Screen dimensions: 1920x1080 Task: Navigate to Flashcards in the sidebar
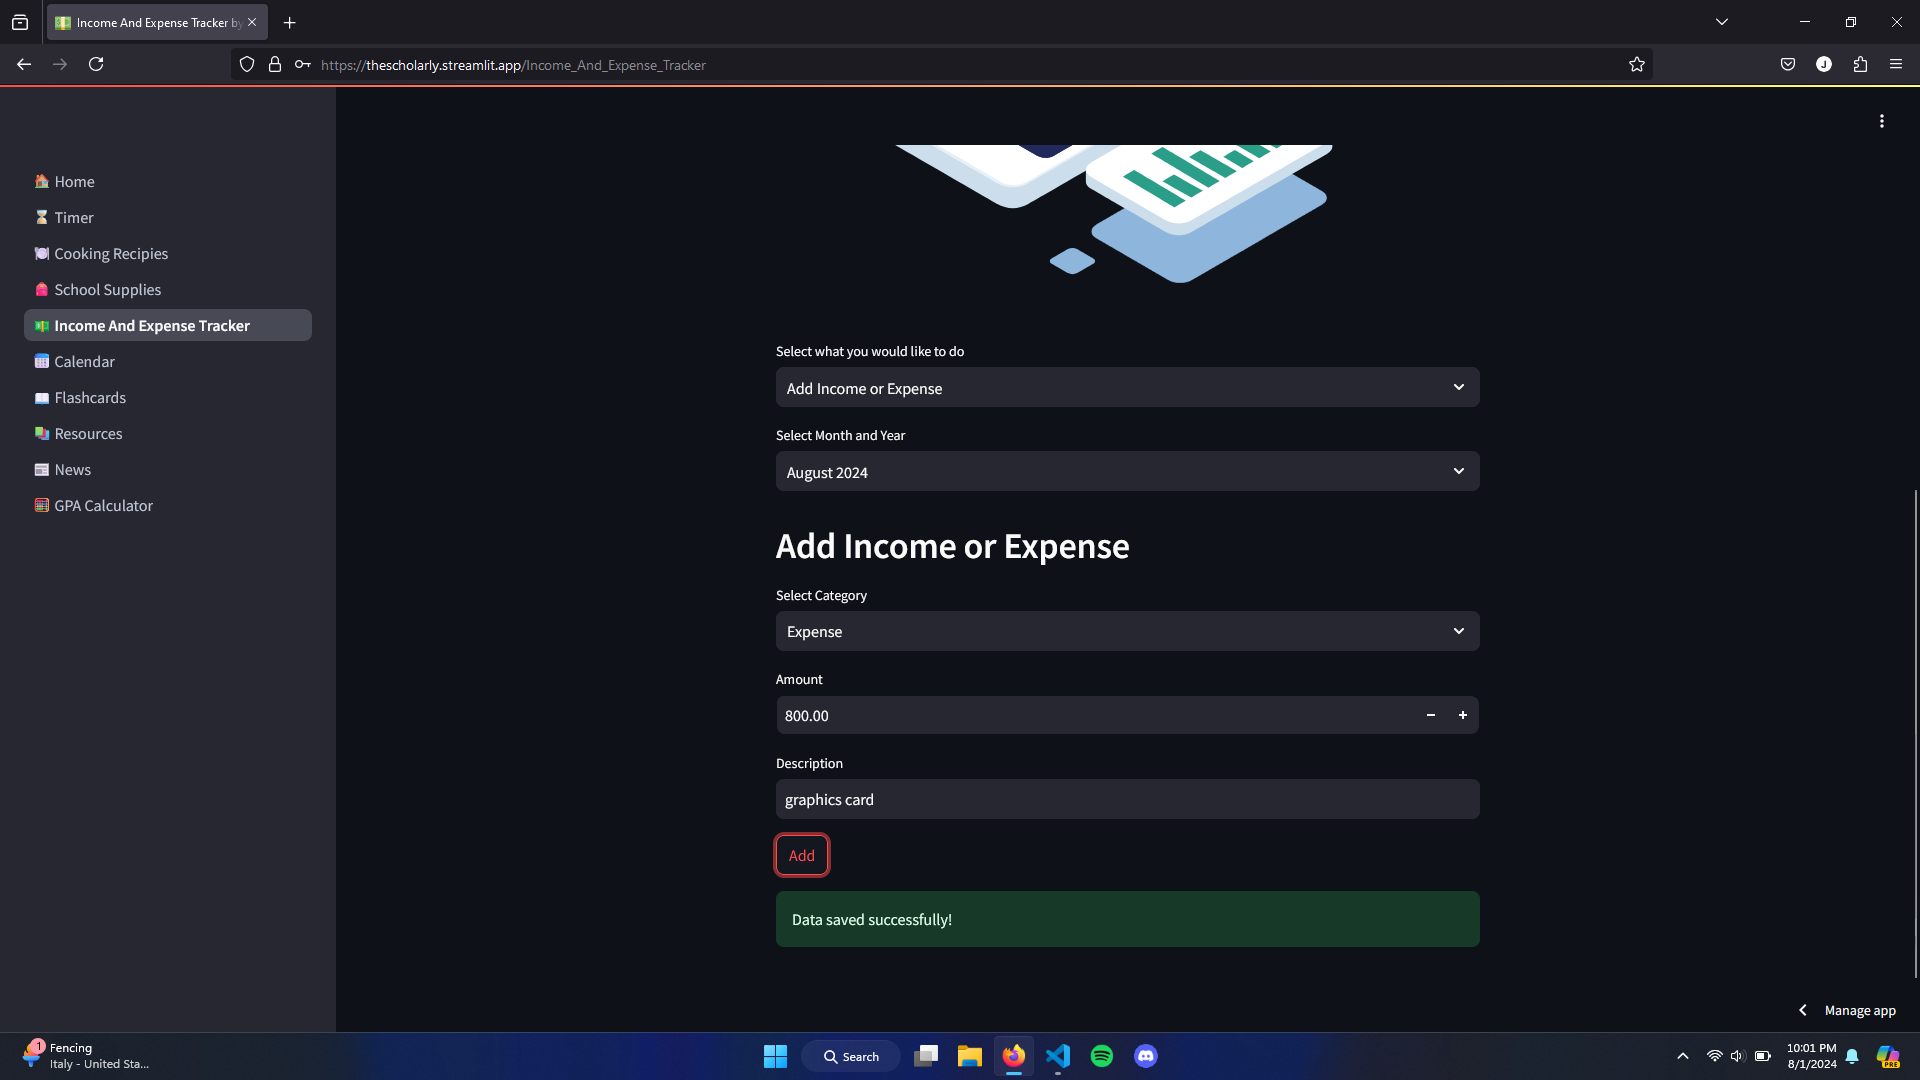coord(90,398)
